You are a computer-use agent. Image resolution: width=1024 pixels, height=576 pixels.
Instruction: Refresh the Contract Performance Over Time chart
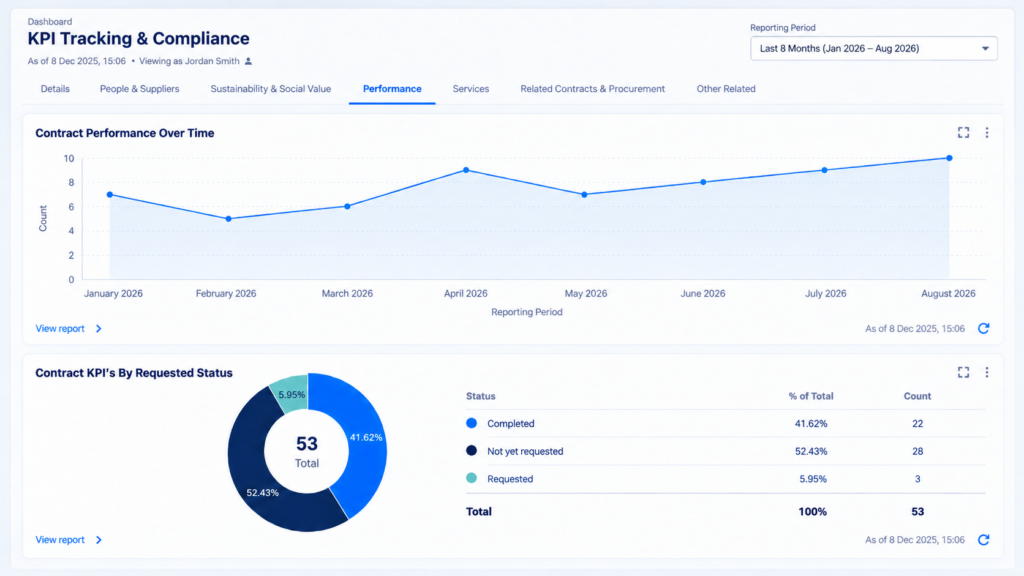point(984,328)
